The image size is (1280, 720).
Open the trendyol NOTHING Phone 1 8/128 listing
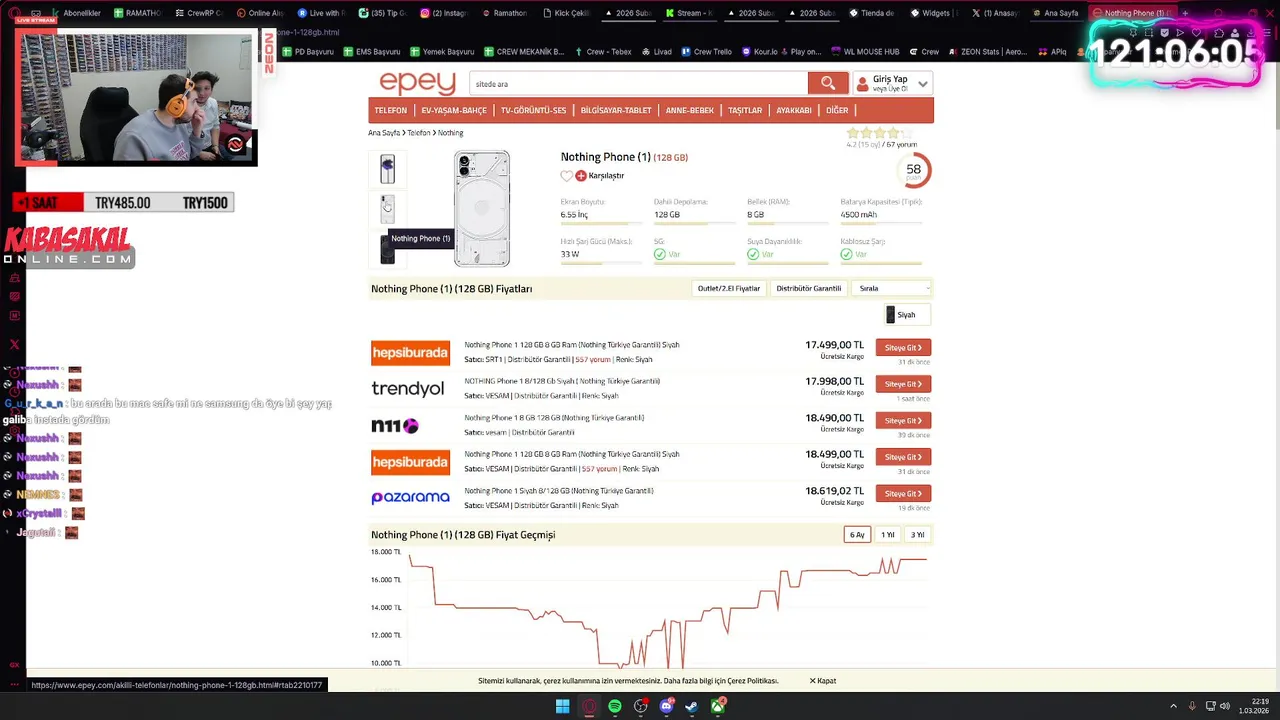click(x=562, y=381)
